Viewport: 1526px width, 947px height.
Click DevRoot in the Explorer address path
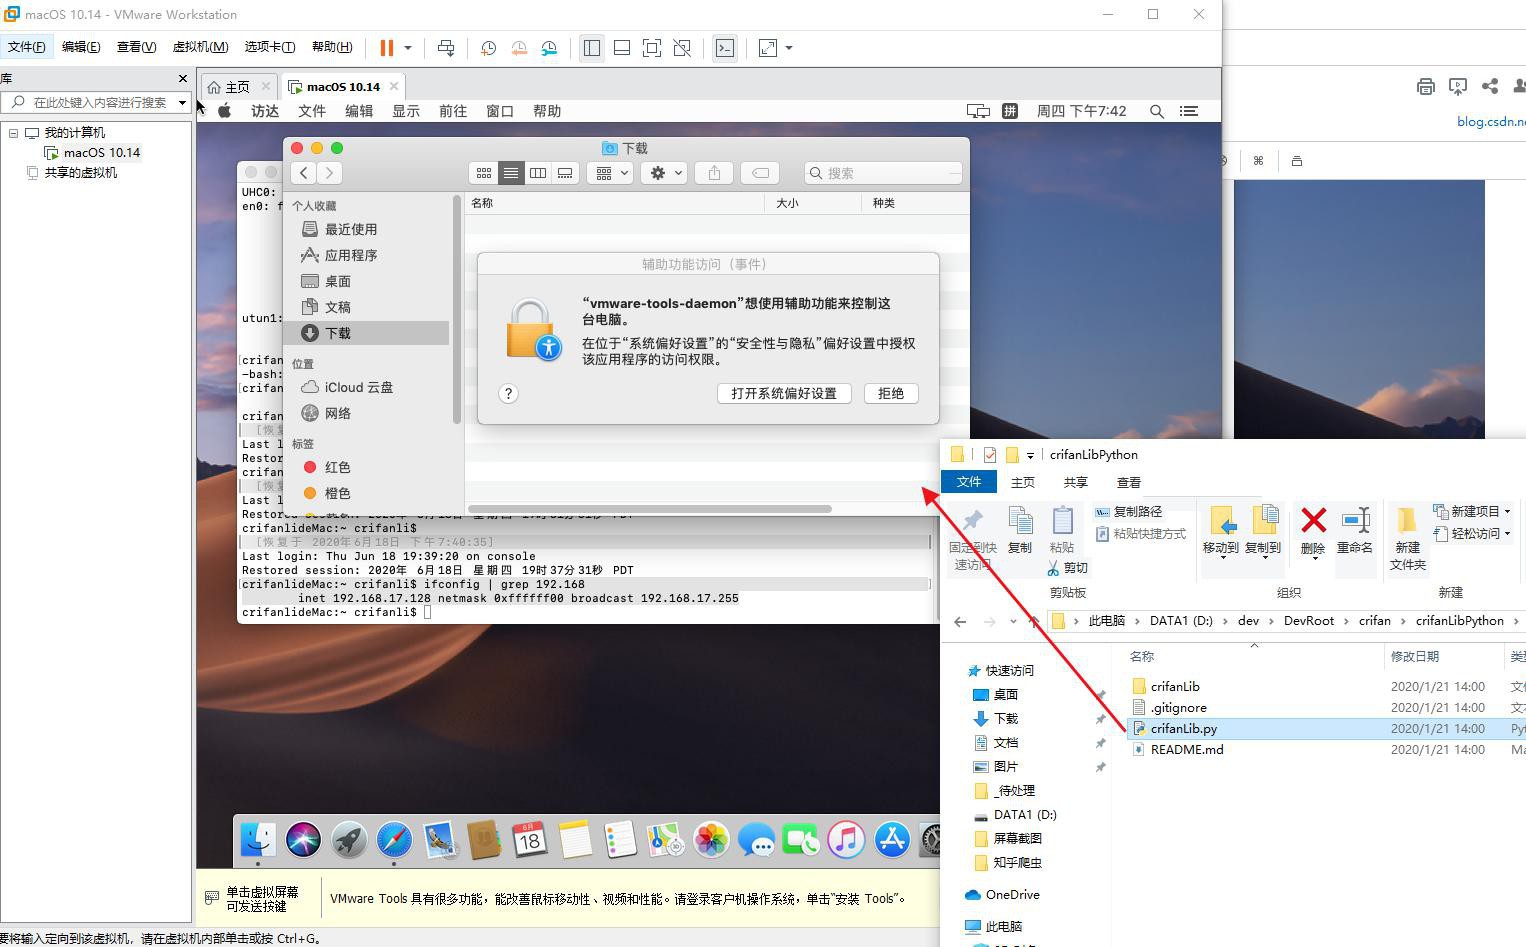coord(1309,620)
